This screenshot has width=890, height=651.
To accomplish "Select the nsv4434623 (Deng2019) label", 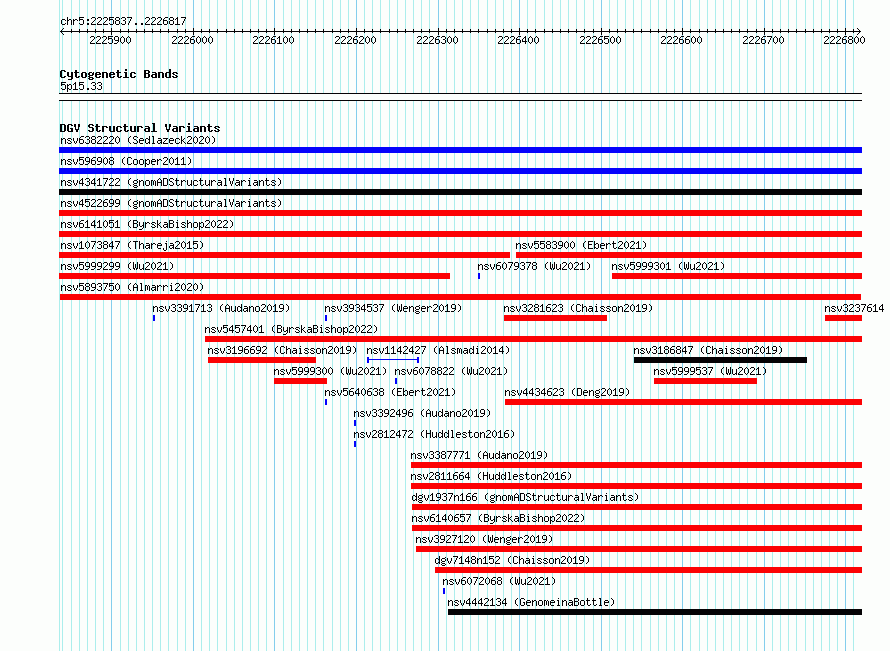I will (567, 392).
